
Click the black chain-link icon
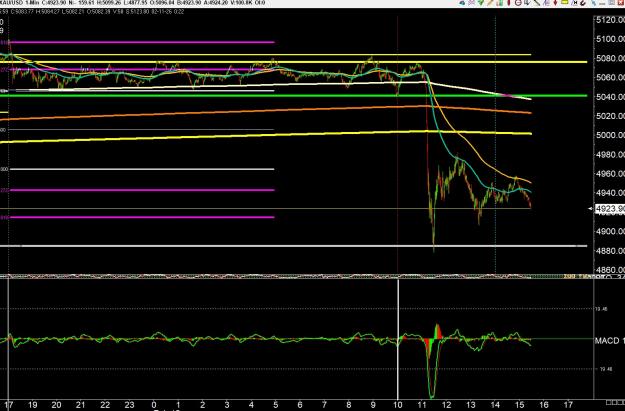click(x=583, y=3)
